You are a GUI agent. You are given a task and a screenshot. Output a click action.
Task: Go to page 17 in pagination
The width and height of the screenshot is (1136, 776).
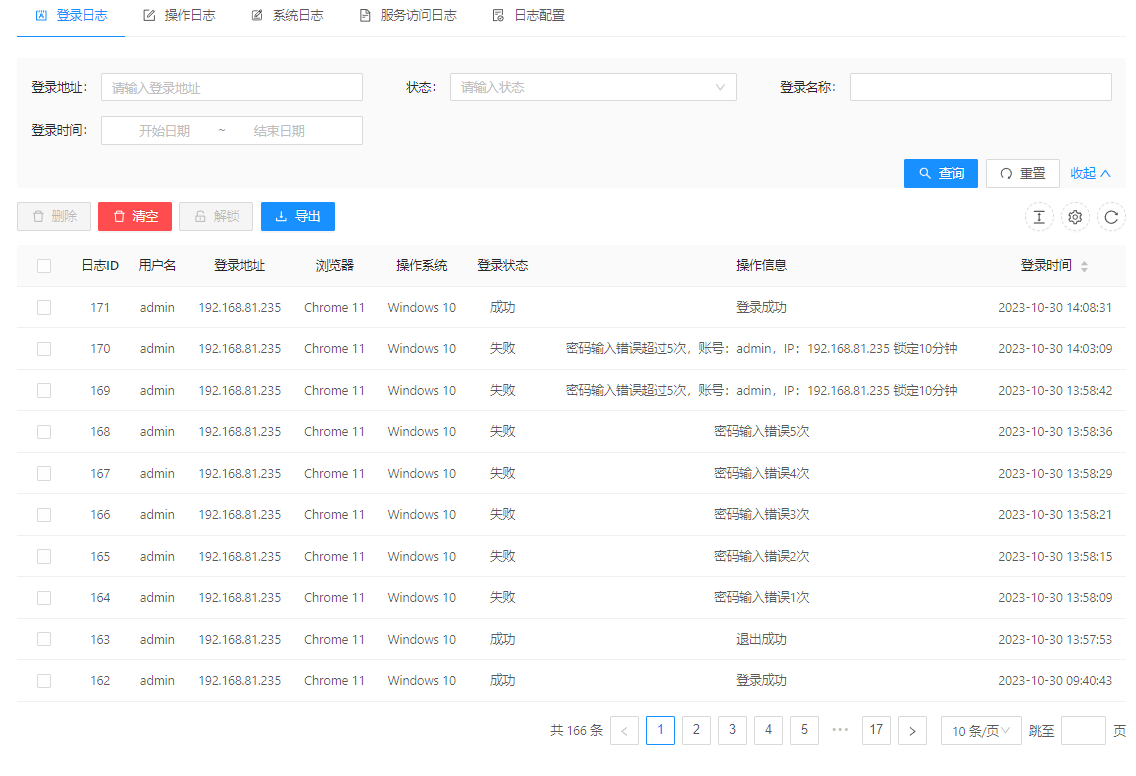(x=876, y=730)
